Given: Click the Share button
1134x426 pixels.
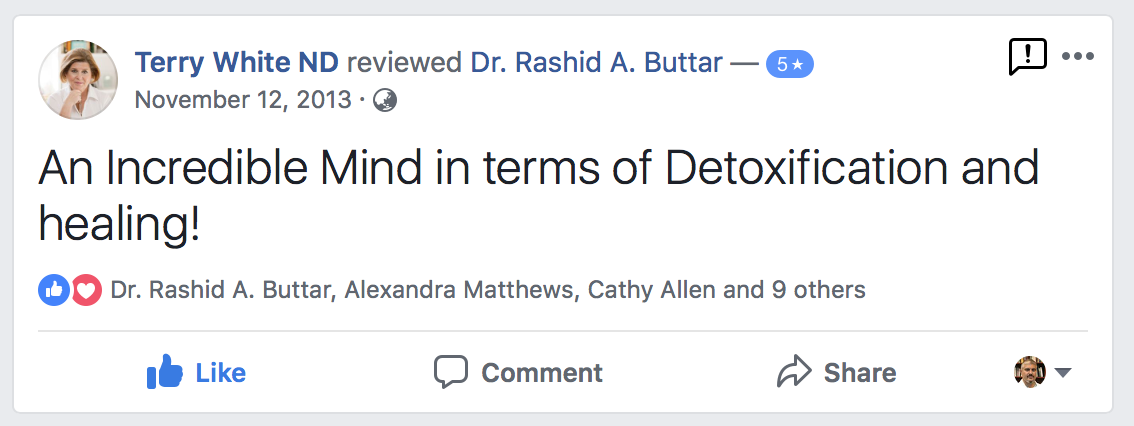Looking at the screenshot, I should click(837, 373).
